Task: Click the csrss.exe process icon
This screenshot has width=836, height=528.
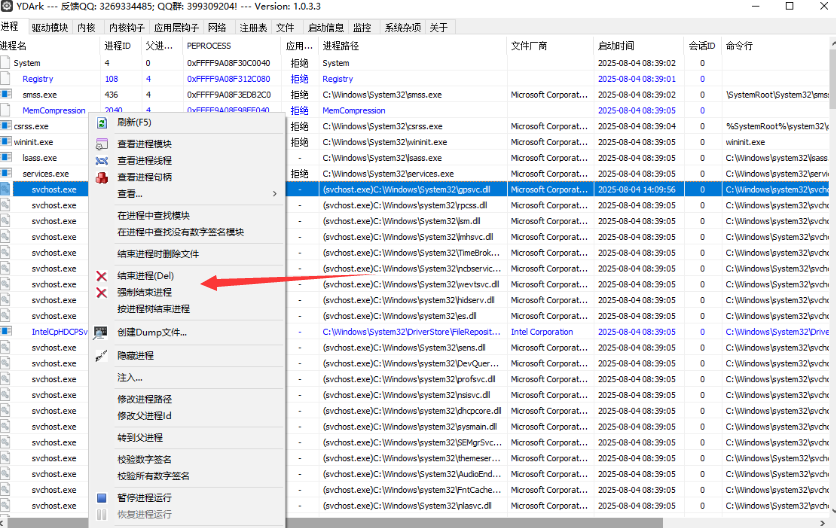Action: [x=6, y=127]
